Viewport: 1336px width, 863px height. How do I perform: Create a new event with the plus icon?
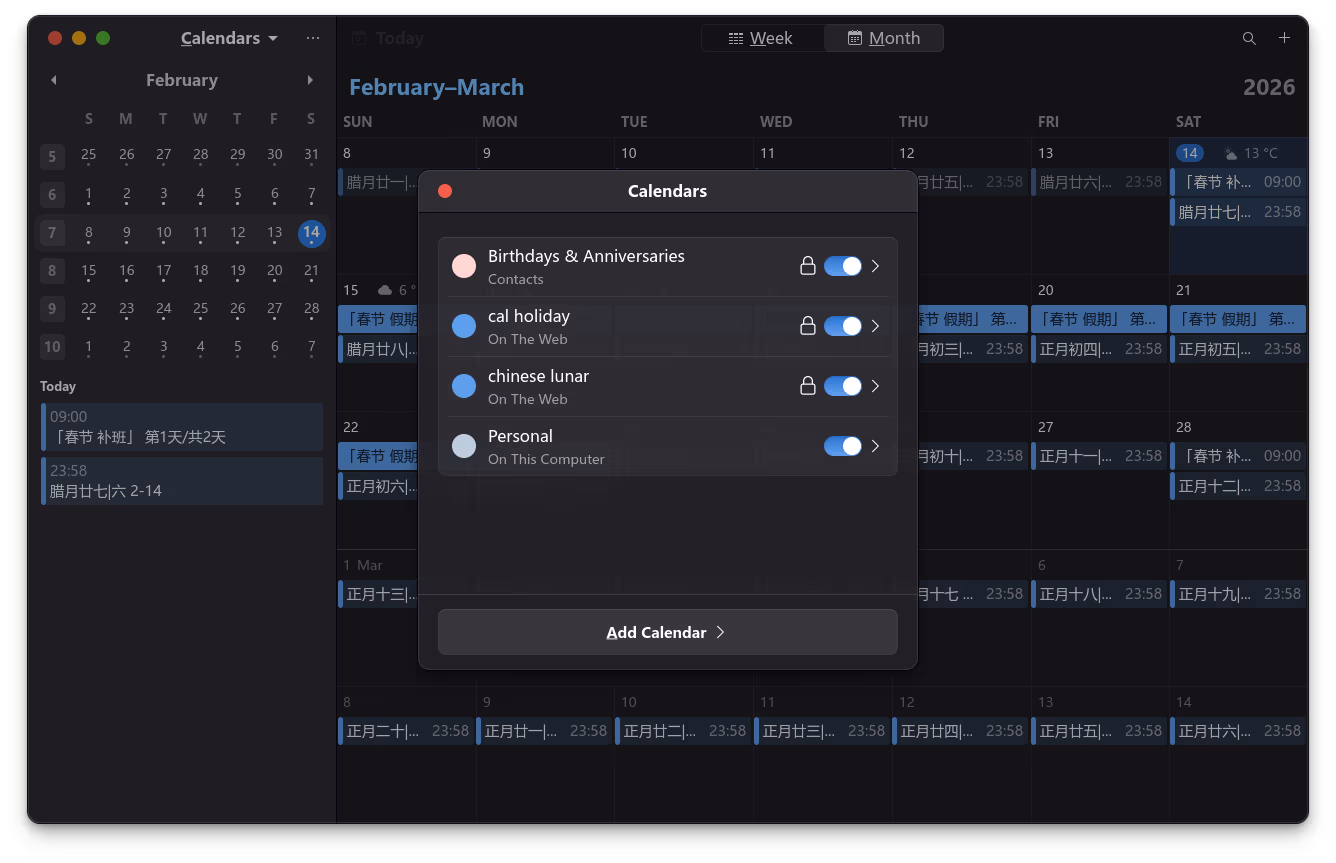(x=1284, y=38)
